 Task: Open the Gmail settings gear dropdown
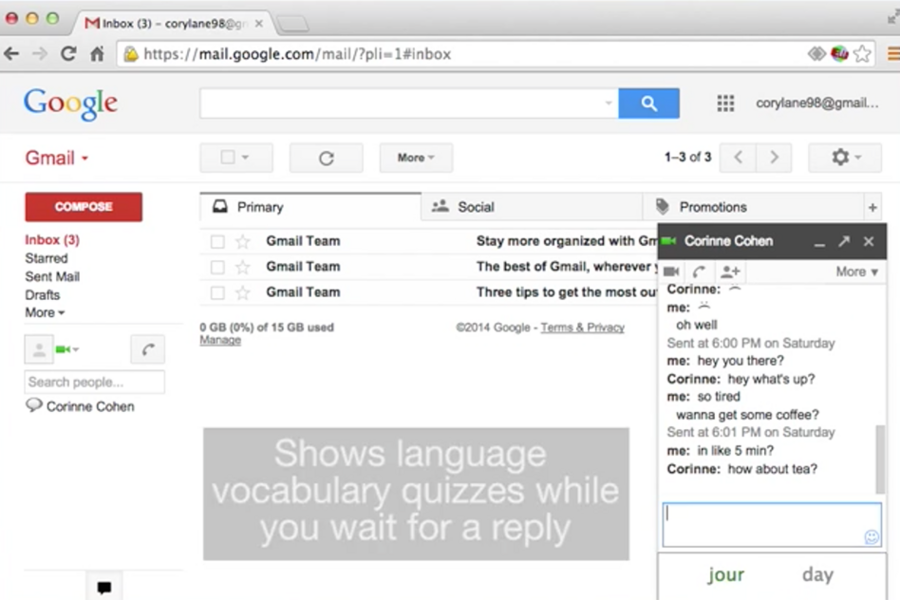(x=844, y=158)
